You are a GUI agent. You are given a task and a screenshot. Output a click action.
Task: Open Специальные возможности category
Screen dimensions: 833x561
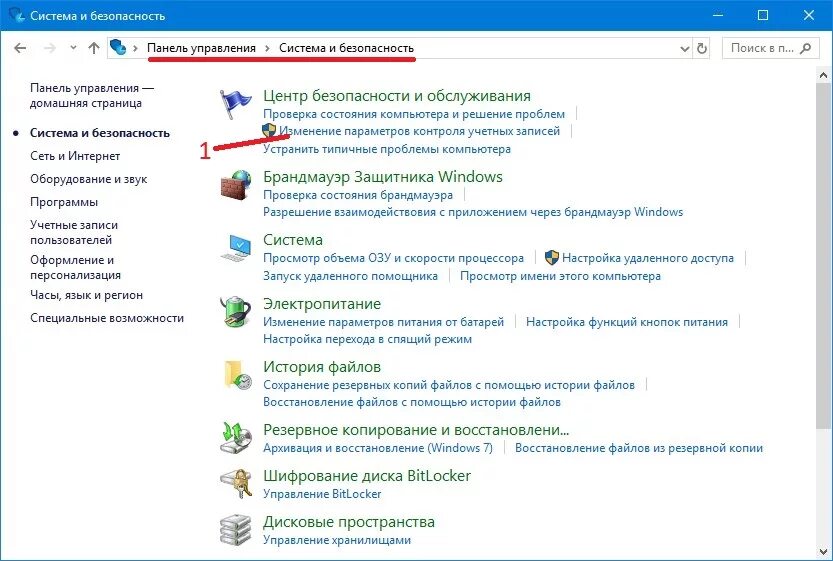tap(107, 318)
